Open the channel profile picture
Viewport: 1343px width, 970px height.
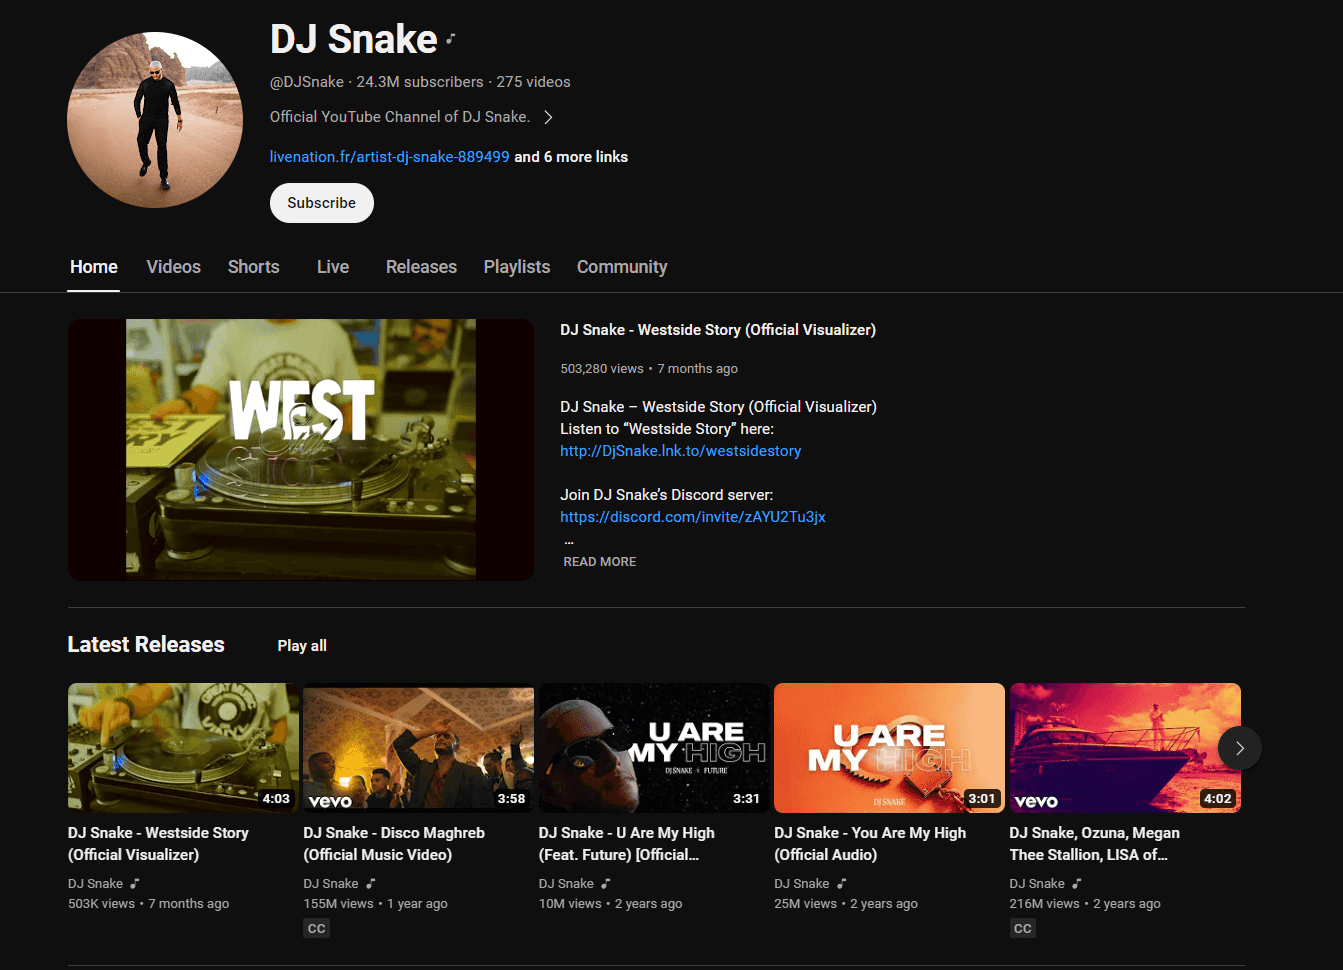coord(155,118)
